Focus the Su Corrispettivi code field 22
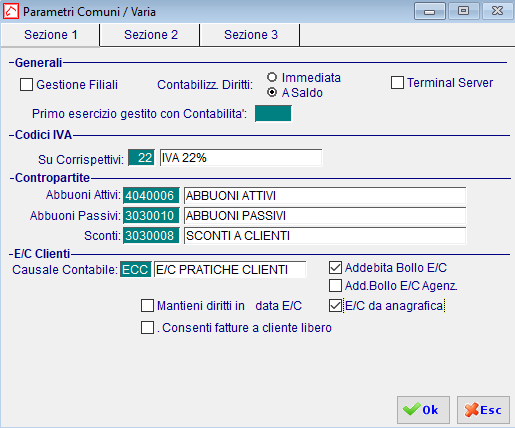The image size is (515, 428). point(141,157)
